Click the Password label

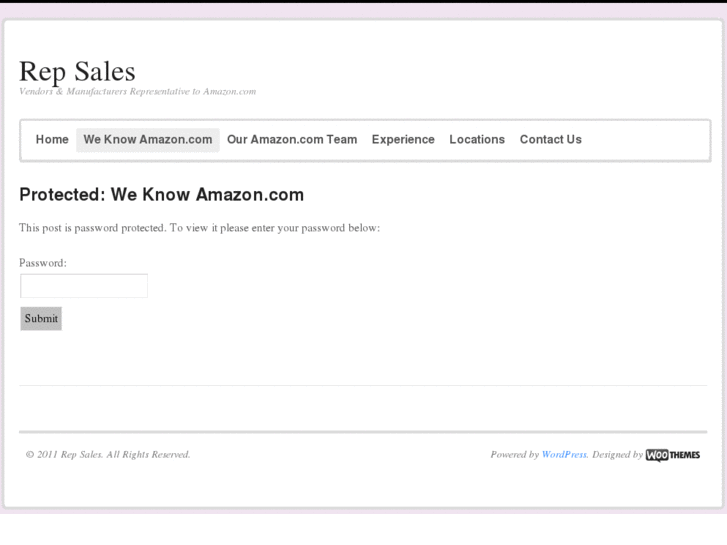pyautogui.click(x=43, y=263)
